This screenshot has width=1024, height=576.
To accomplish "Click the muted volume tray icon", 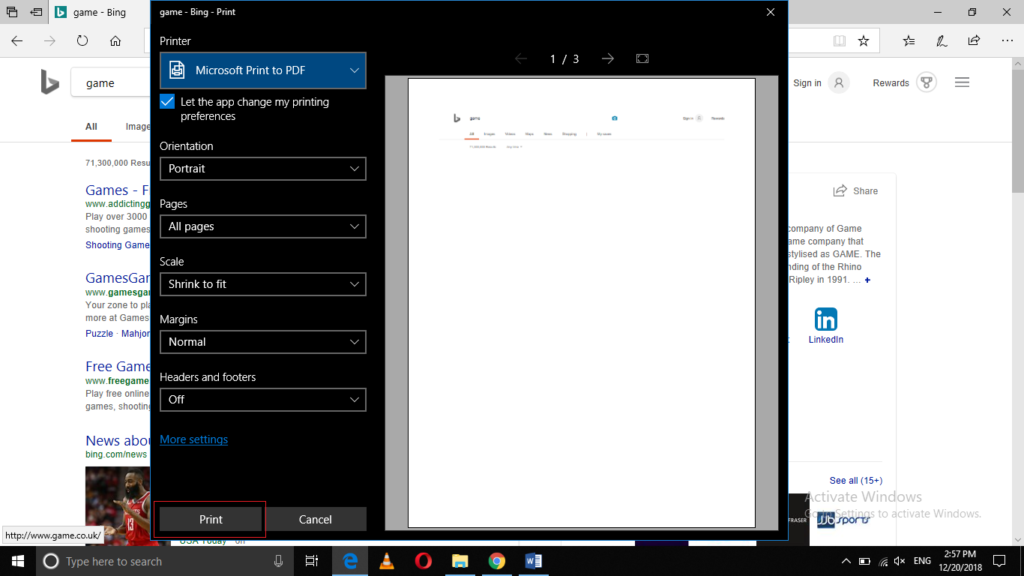I will 899,561.
